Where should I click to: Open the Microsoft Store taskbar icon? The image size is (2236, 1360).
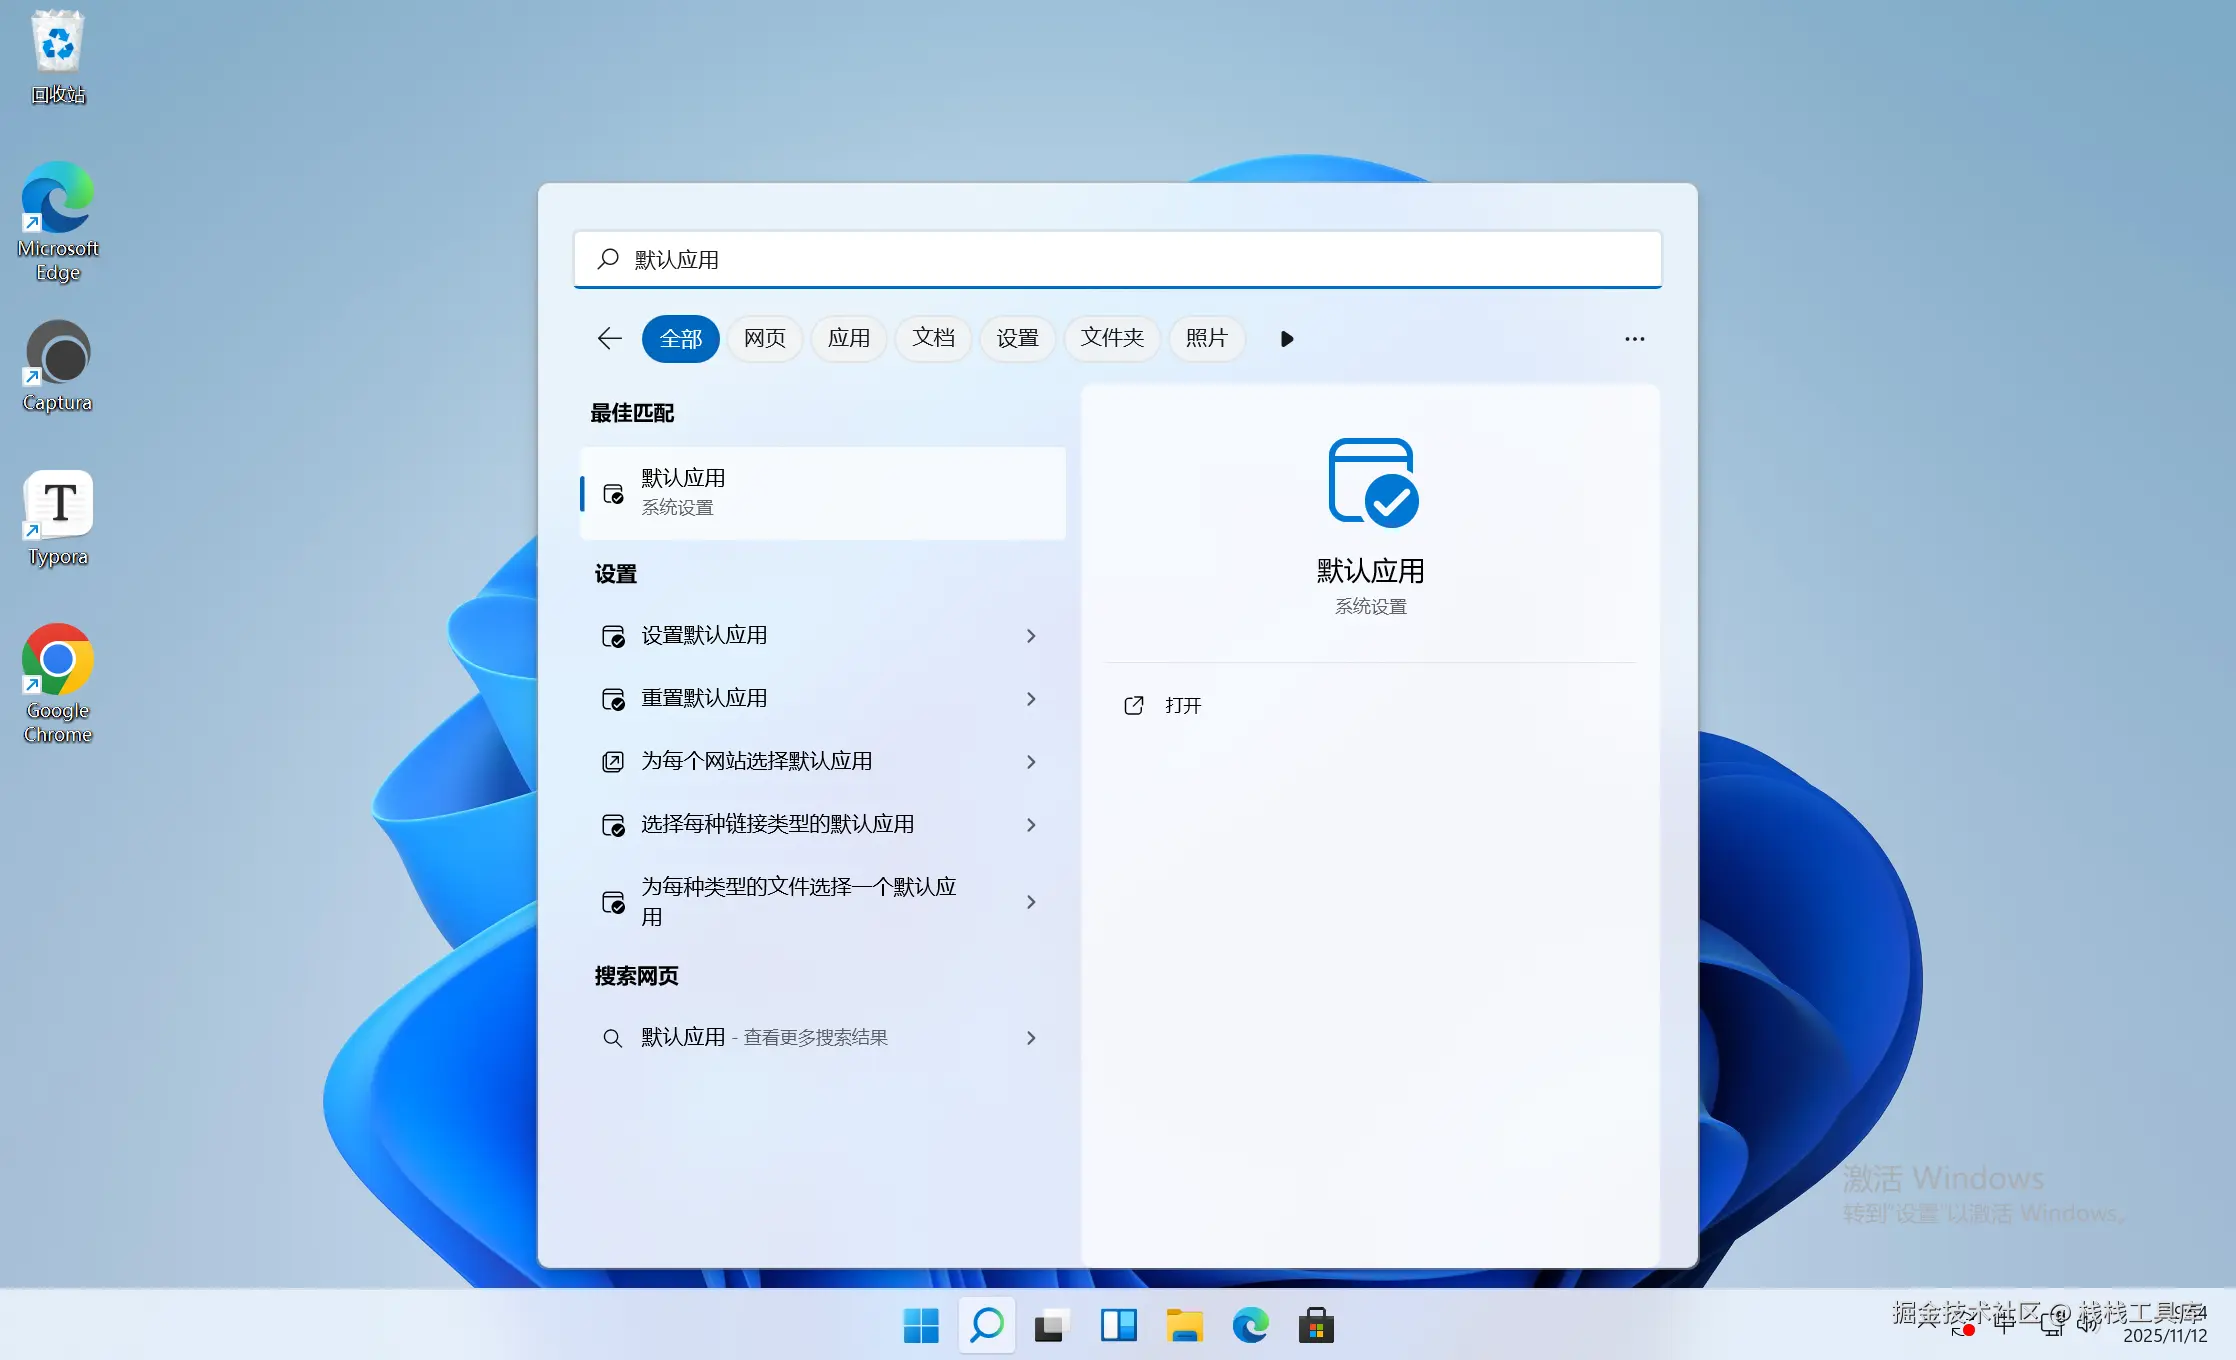tap(1316, 1326)
